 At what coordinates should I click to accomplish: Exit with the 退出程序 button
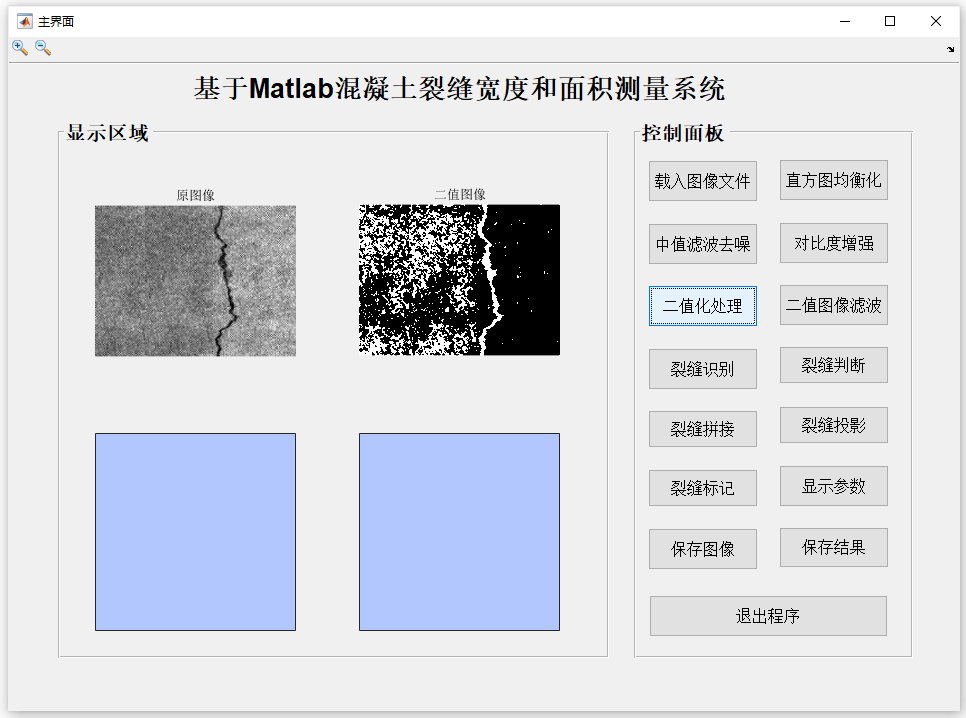click(x=768, y=616)
